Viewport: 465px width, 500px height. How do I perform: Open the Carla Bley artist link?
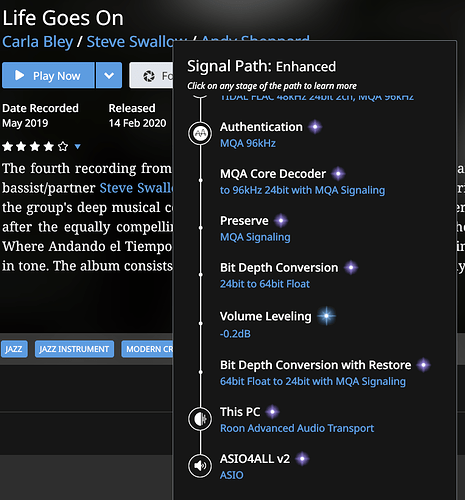click(37, 42)
